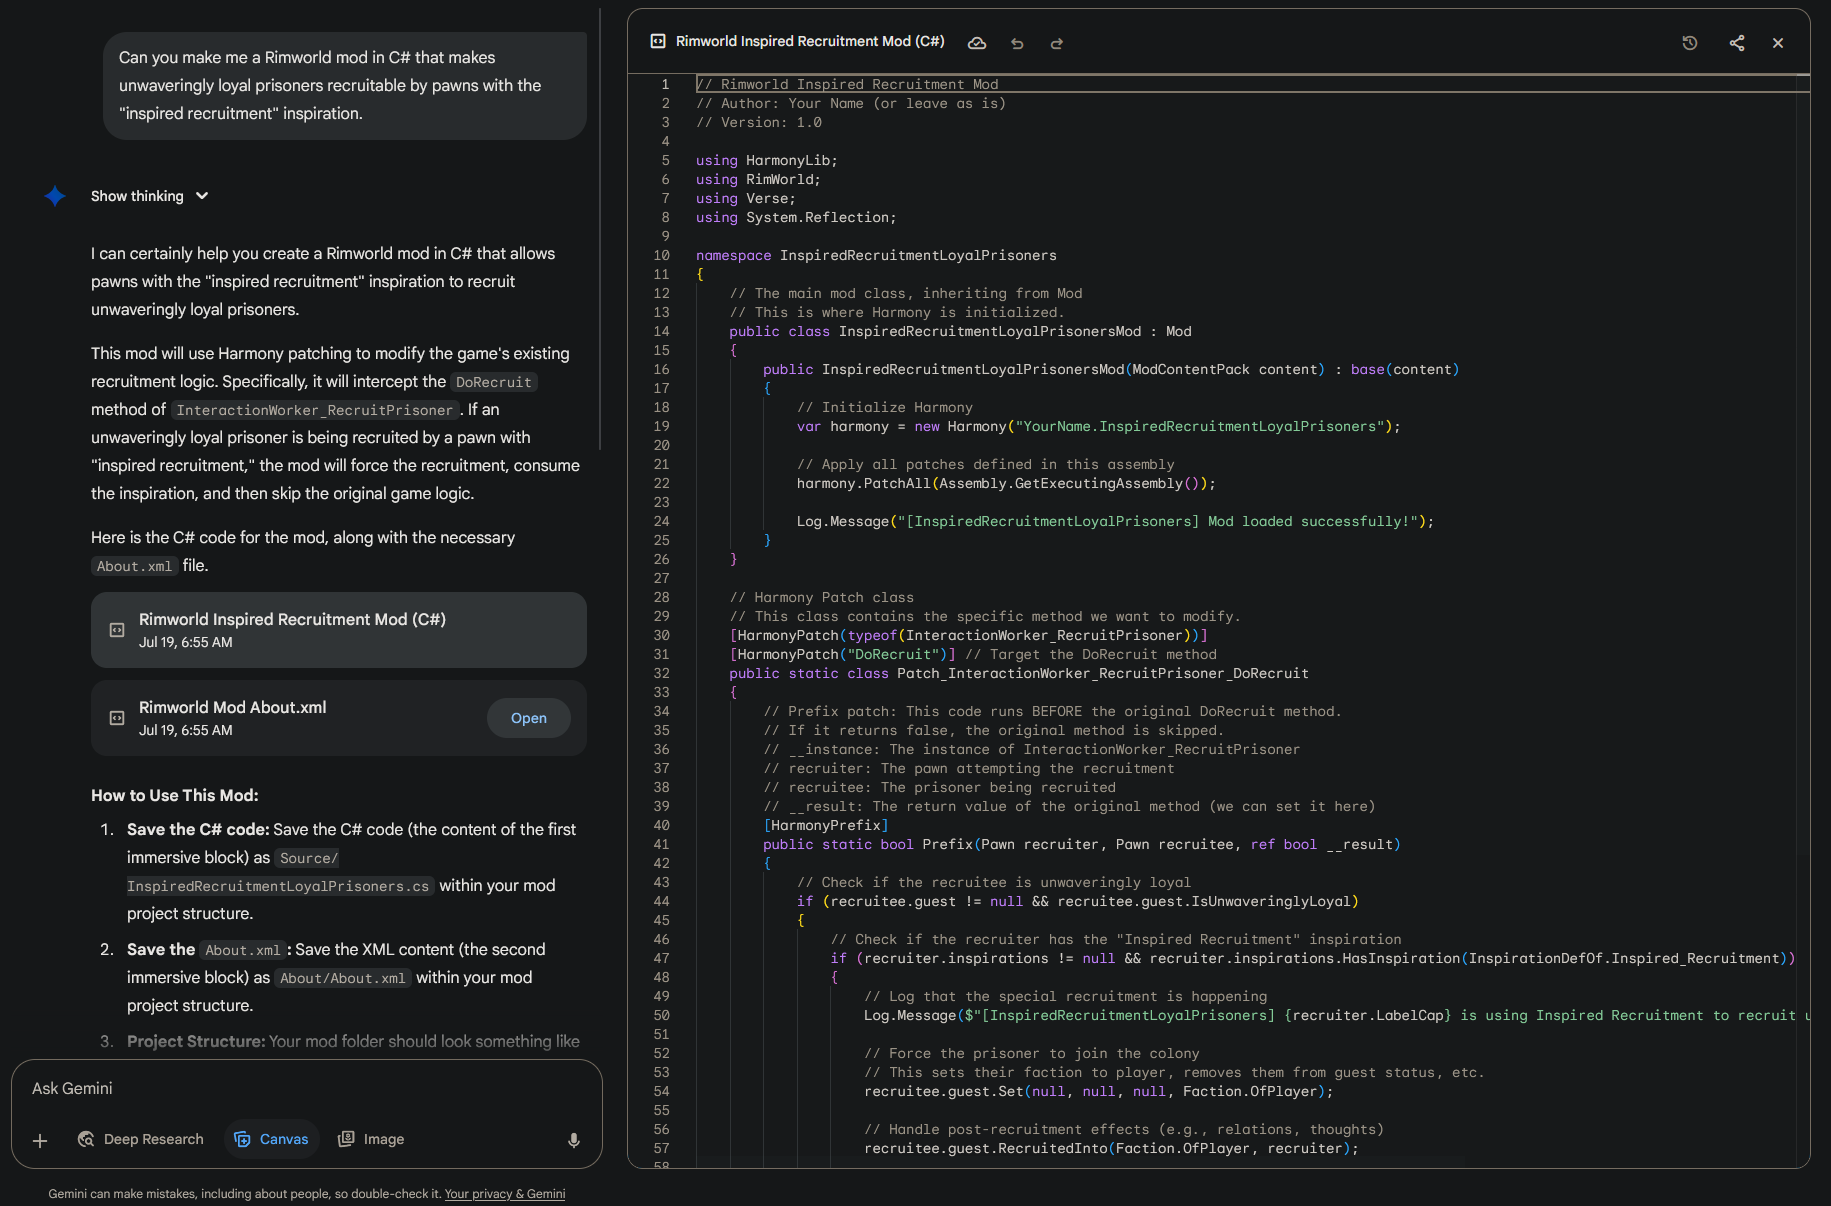Click the Show thinking label
The height and width of the screenshot is (1206, 1831).
pos(137,196)
